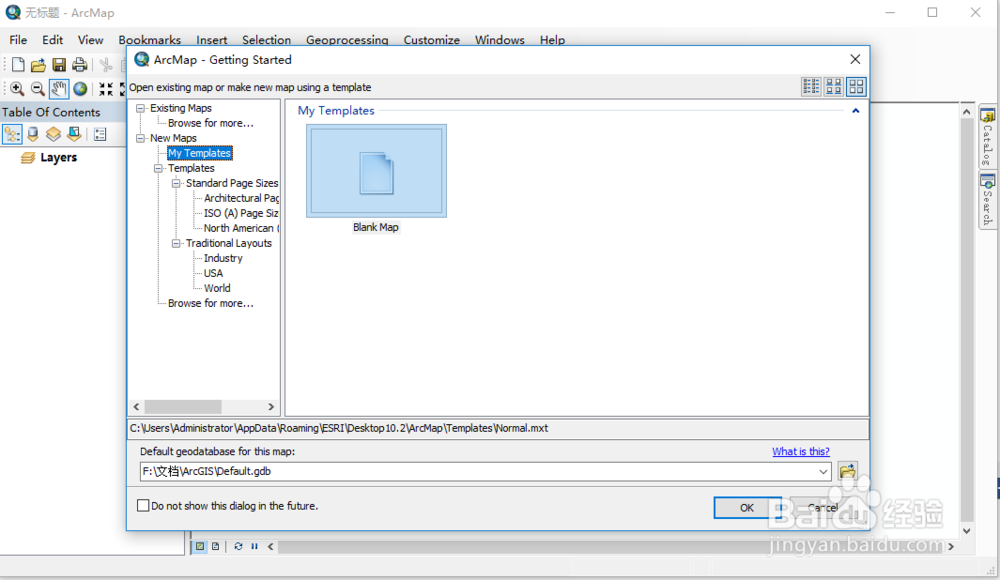Click the OK button
1000x580 pixels.
pyautogui.click(x=747, y=508)
